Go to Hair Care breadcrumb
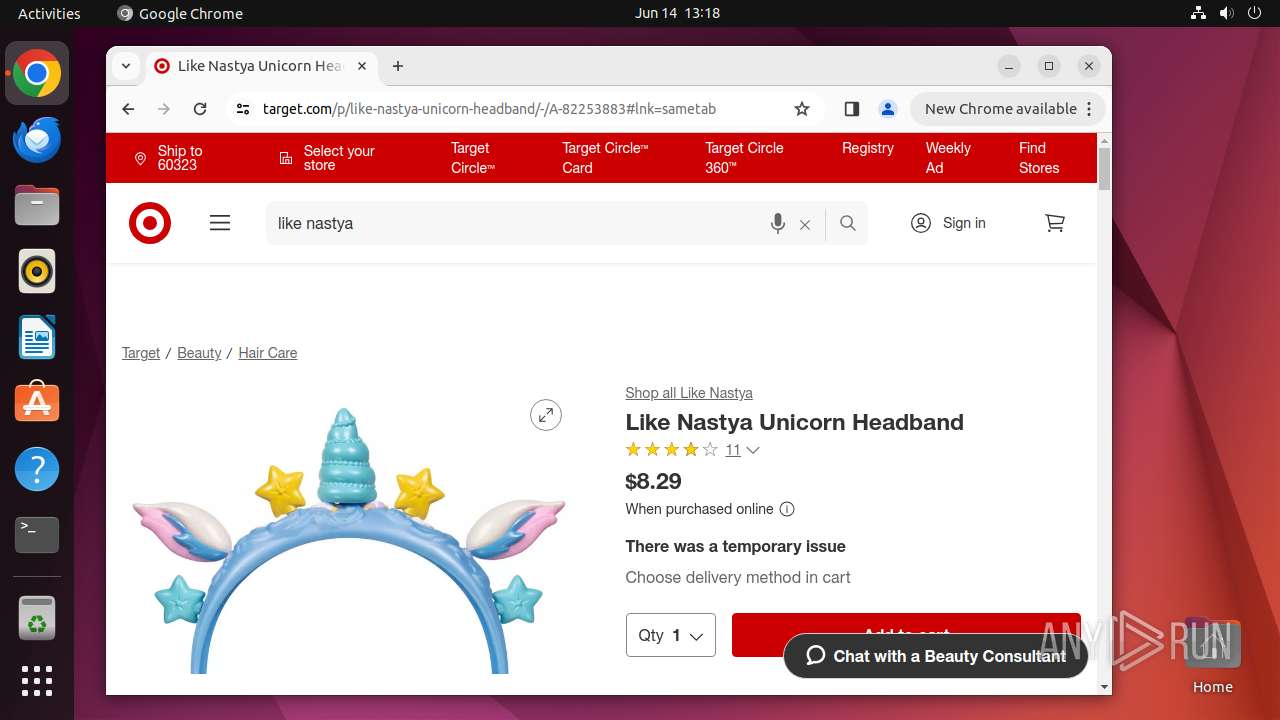 [x=267, y=353]
